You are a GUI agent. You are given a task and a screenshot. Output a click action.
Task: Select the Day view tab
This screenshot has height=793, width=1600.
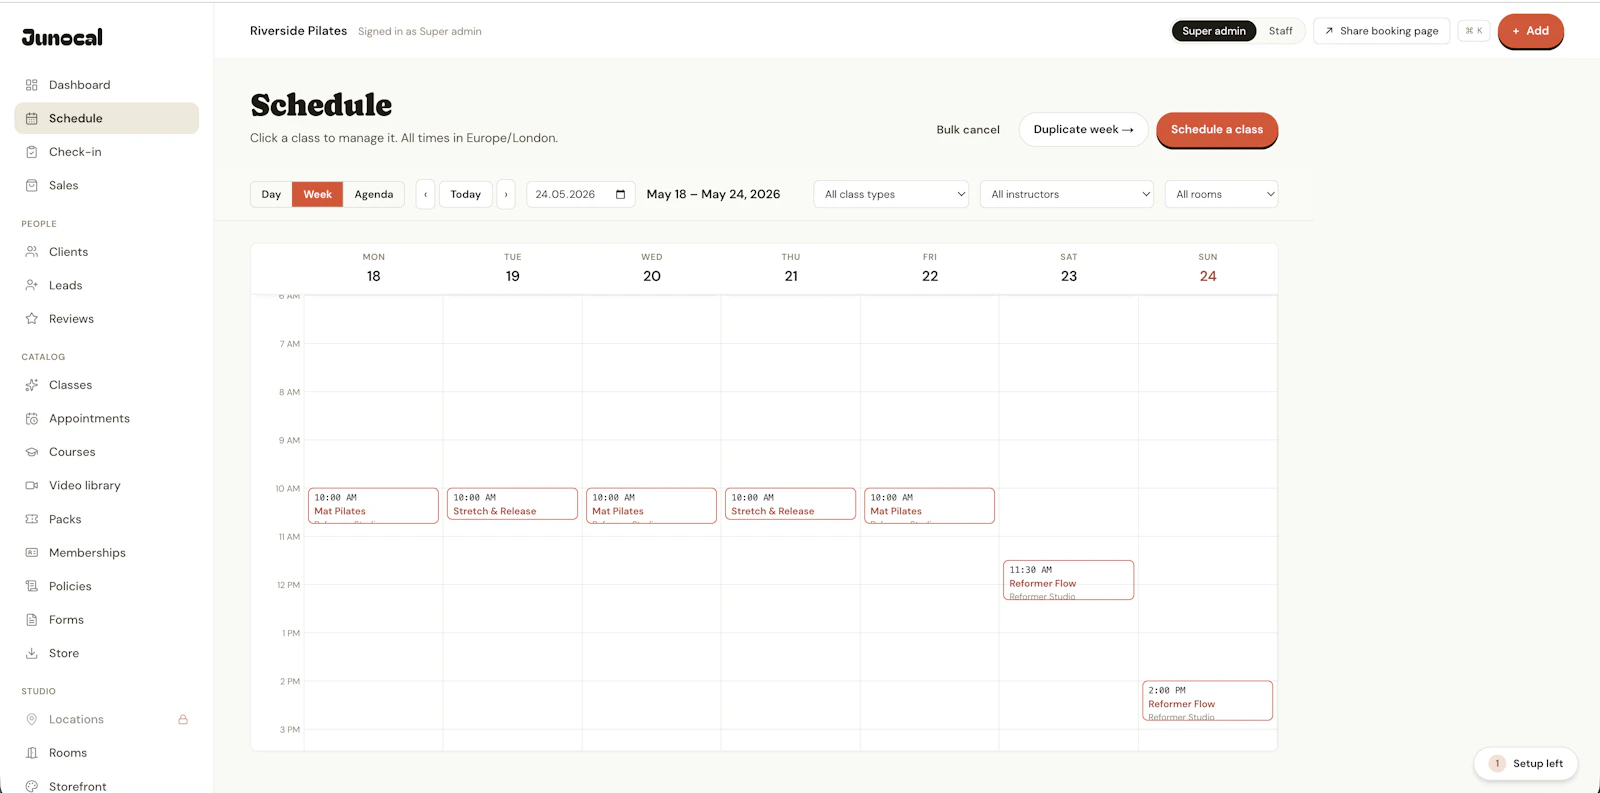coord(271,194)
